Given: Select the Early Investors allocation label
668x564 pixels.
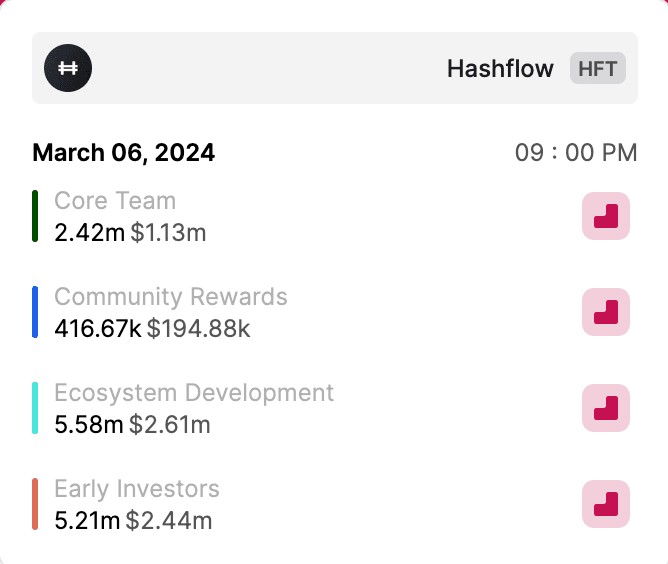Looking at the screenshot, I should [x=137, y=489].
